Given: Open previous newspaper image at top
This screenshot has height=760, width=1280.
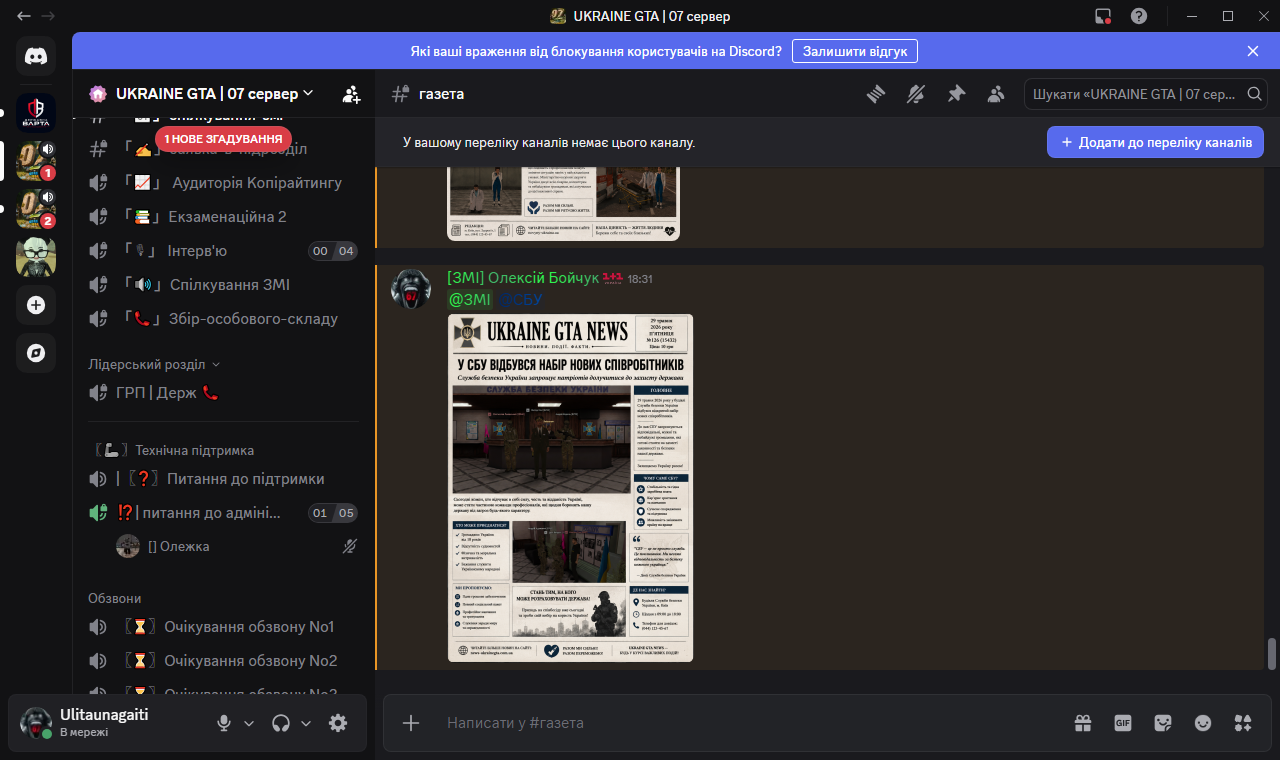Looking at the screenshot, I should (563, 205).
